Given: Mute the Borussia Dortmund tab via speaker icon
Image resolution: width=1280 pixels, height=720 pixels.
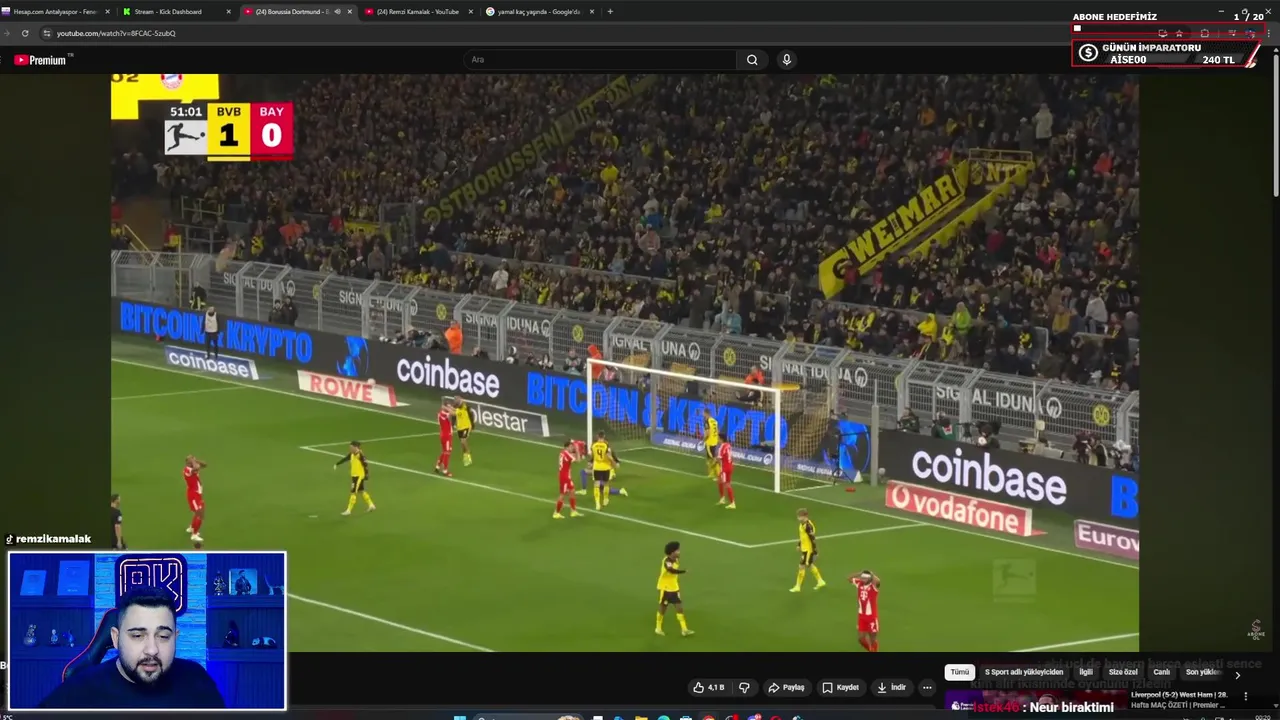Looking at the screenshot, I should [337, 12].
